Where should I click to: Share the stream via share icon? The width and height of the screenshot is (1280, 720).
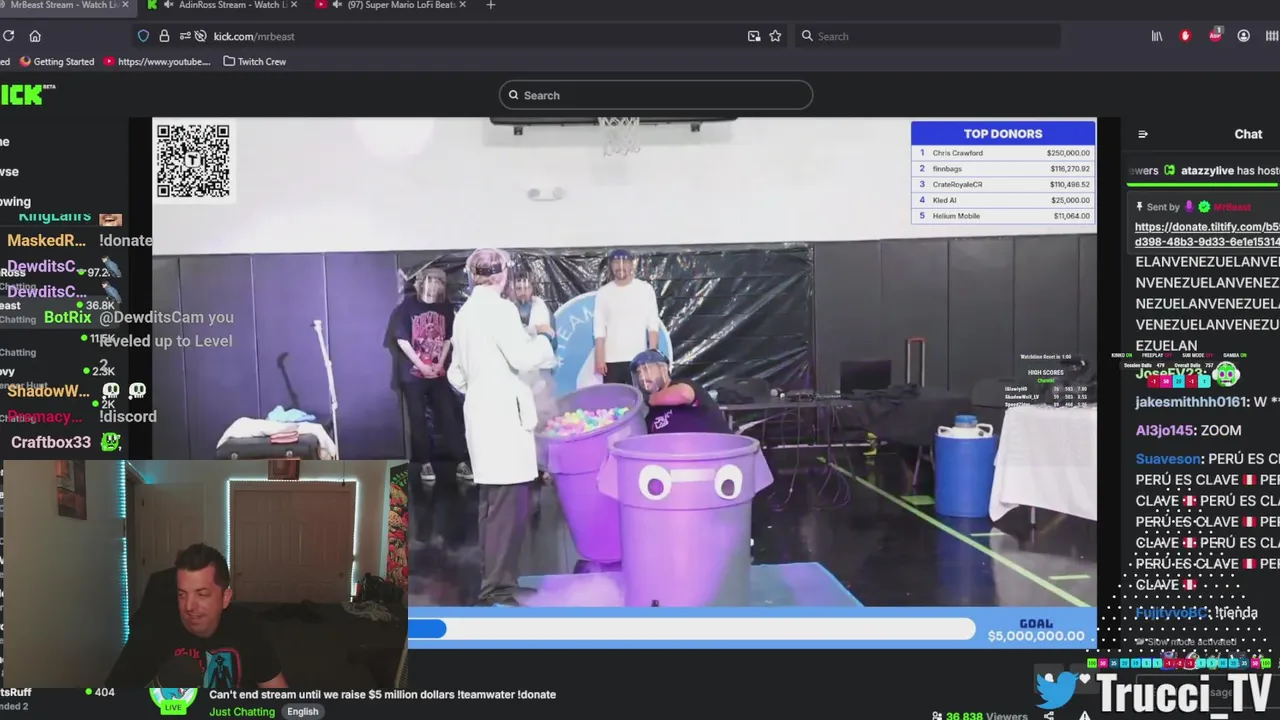pos(1049,715)
